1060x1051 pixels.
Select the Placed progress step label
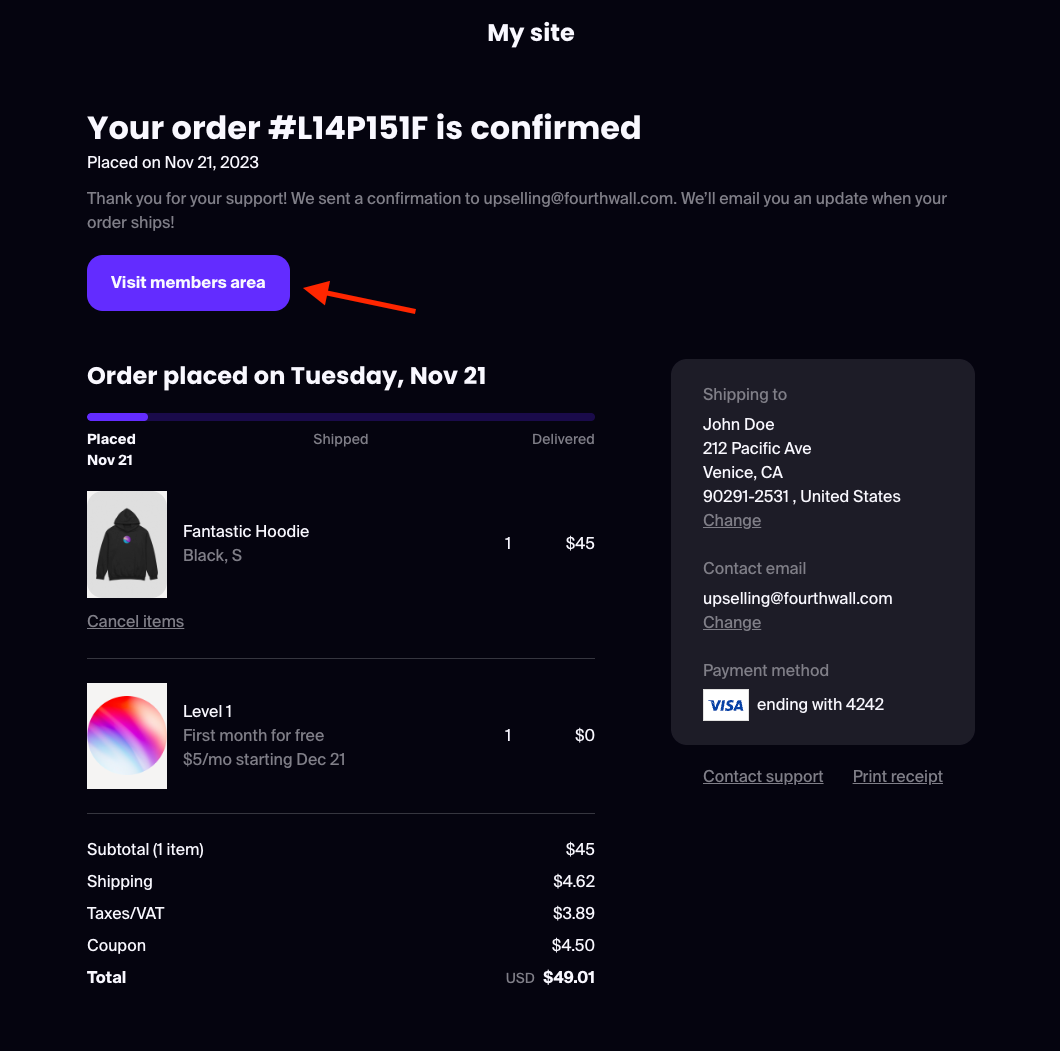111,439
